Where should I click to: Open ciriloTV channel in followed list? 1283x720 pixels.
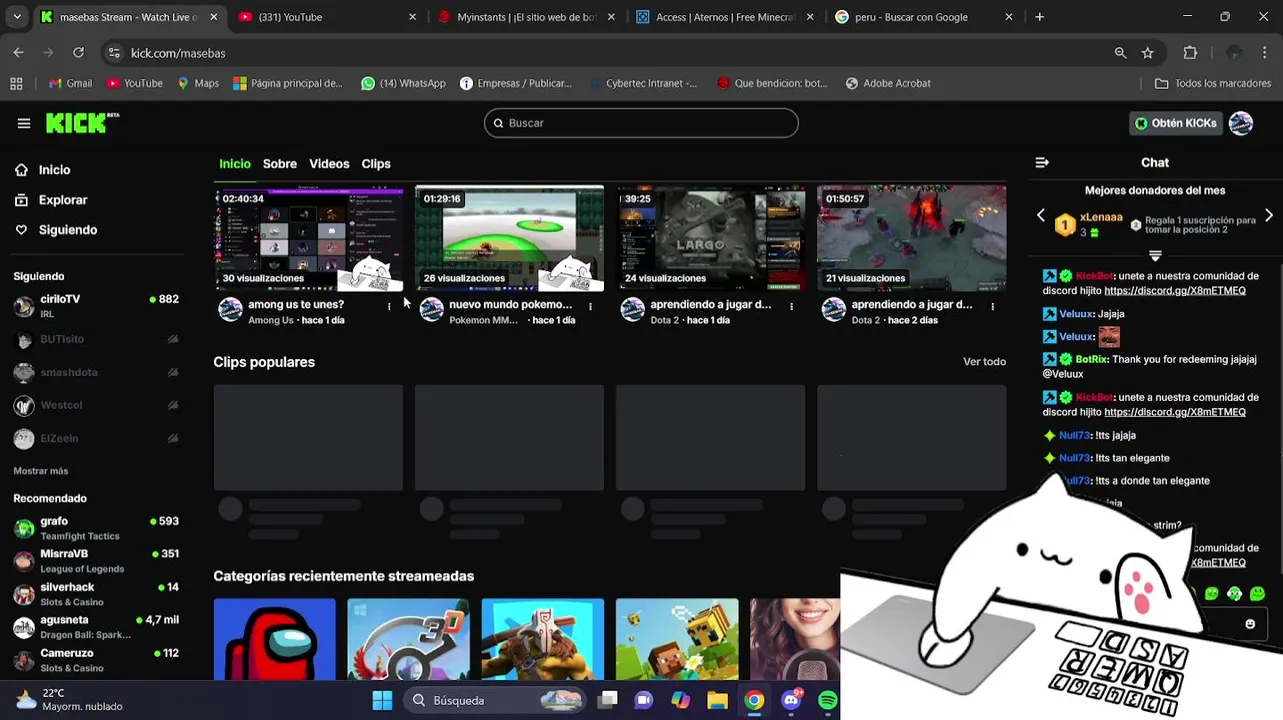pos(96,306)
